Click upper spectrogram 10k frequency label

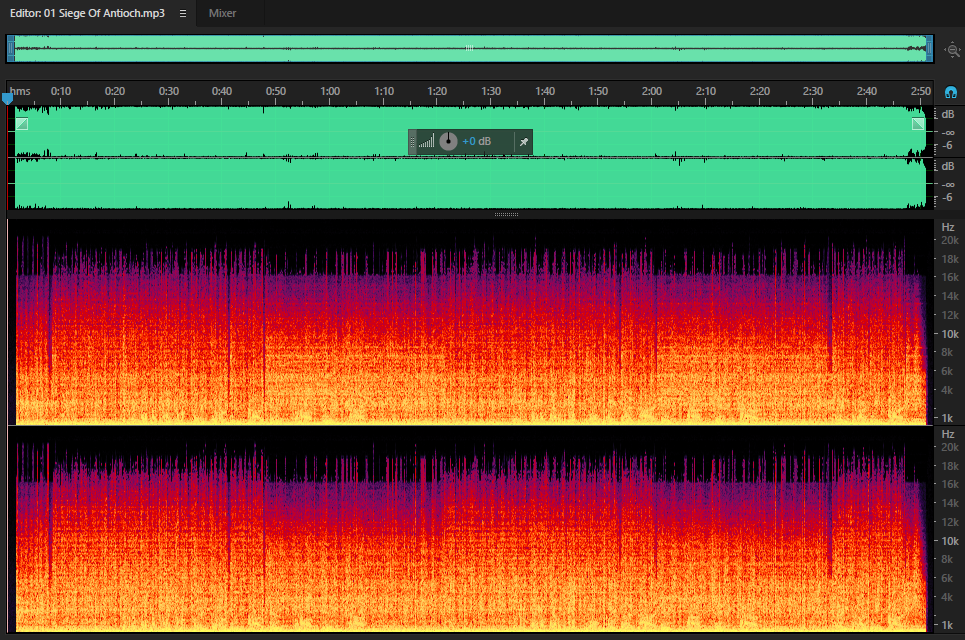pos(950,334)
